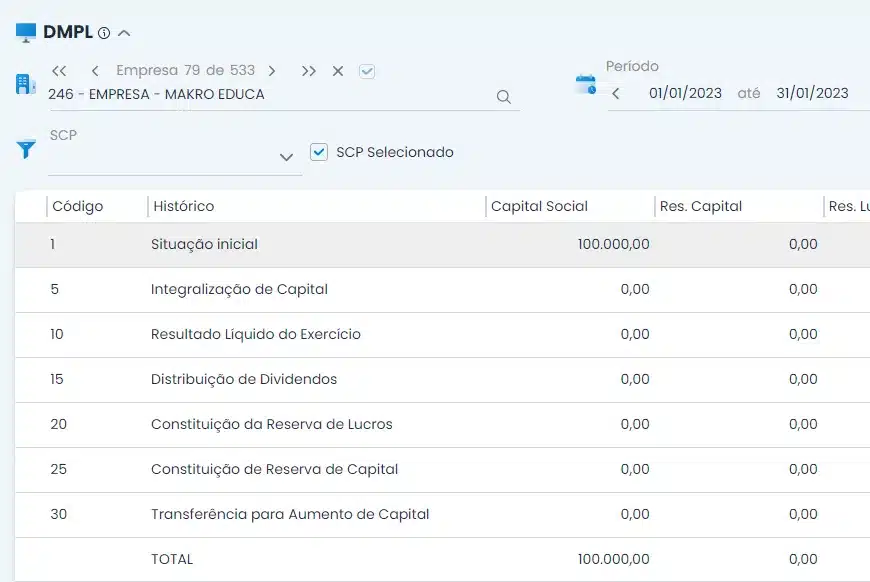870x582 pixels.
Task: Select Transferência para Aumento de Capital row
Action: click(442, 514)
